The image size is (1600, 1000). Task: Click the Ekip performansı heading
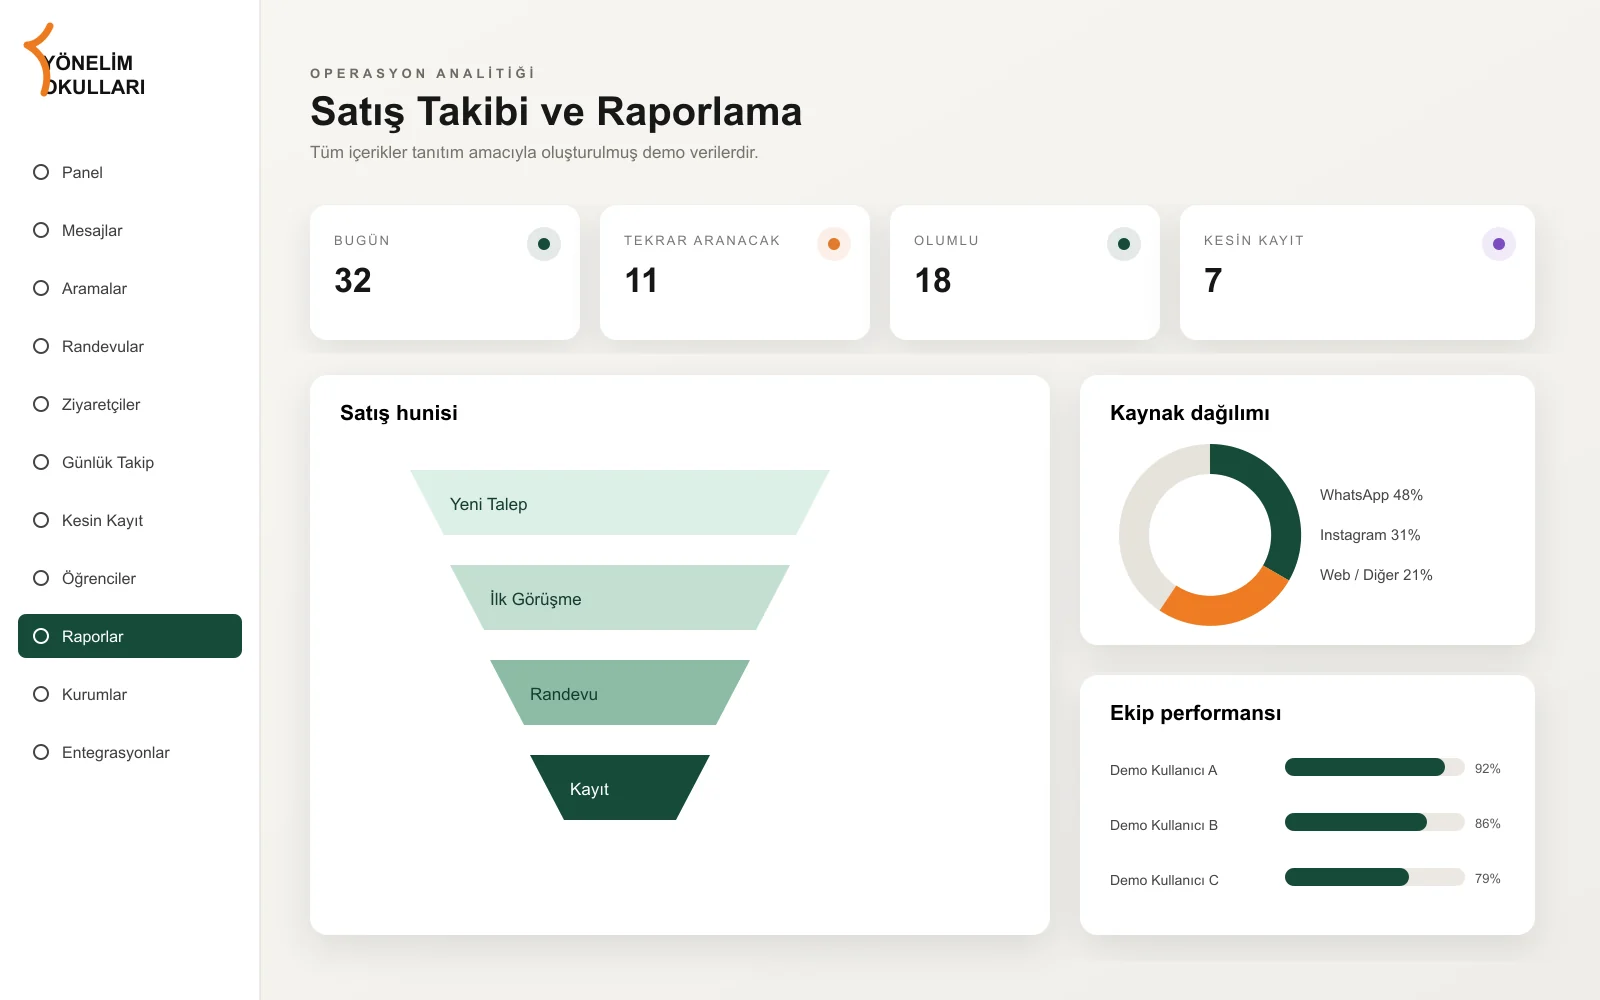point(1195,713)
